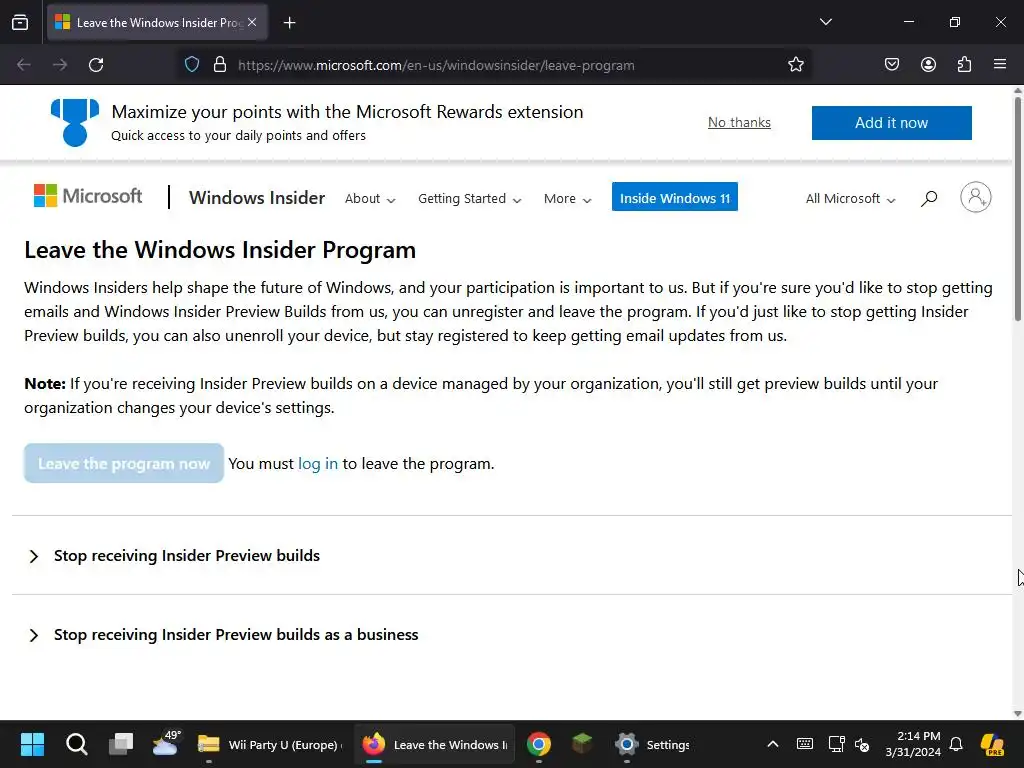The width and height of the screenshot is (1024, 768).
Task: Go to Microsoft home via logo
Action: tap(88, 196)
